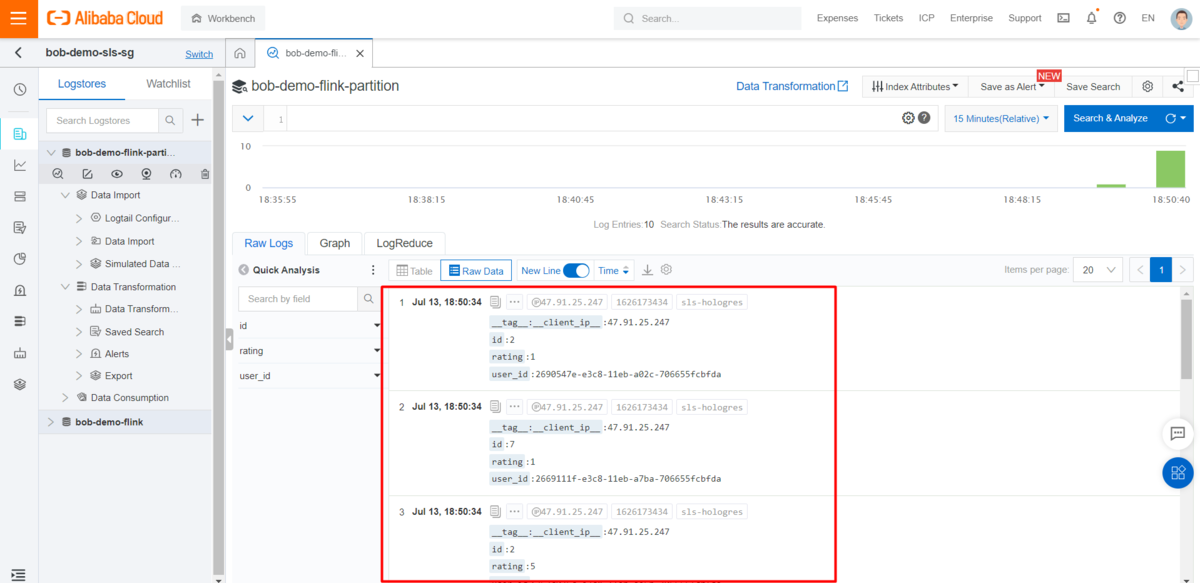This screenshot has width=1200, height=583.
Task: Open the home tab icon
Action: click(240, 53)
